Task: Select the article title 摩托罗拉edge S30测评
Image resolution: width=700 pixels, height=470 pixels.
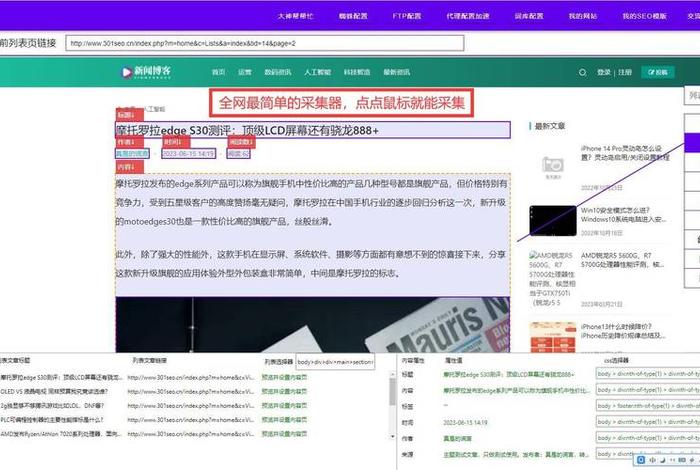Action: pyautogui.click(x=312, y=130)
